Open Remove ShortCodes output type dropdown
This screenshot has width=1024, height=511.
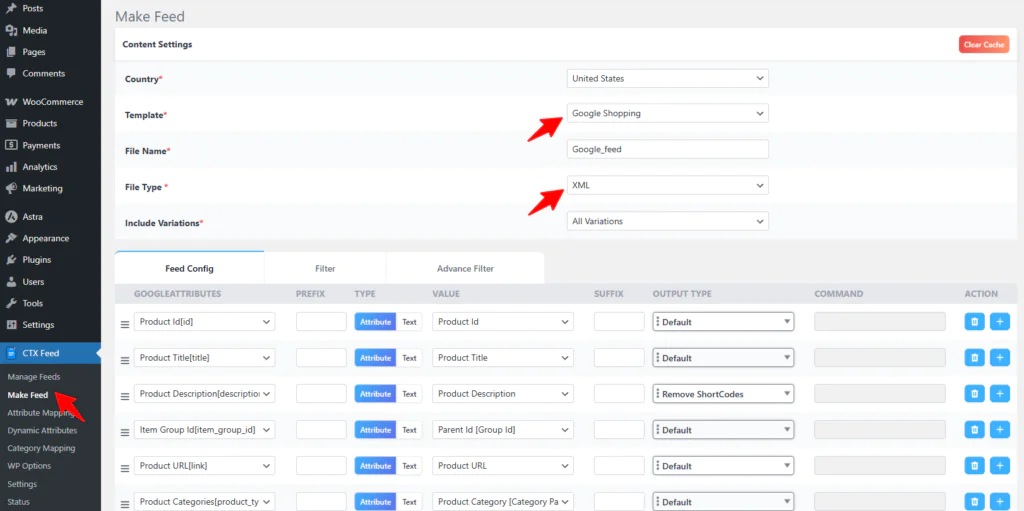pos(723,394)
